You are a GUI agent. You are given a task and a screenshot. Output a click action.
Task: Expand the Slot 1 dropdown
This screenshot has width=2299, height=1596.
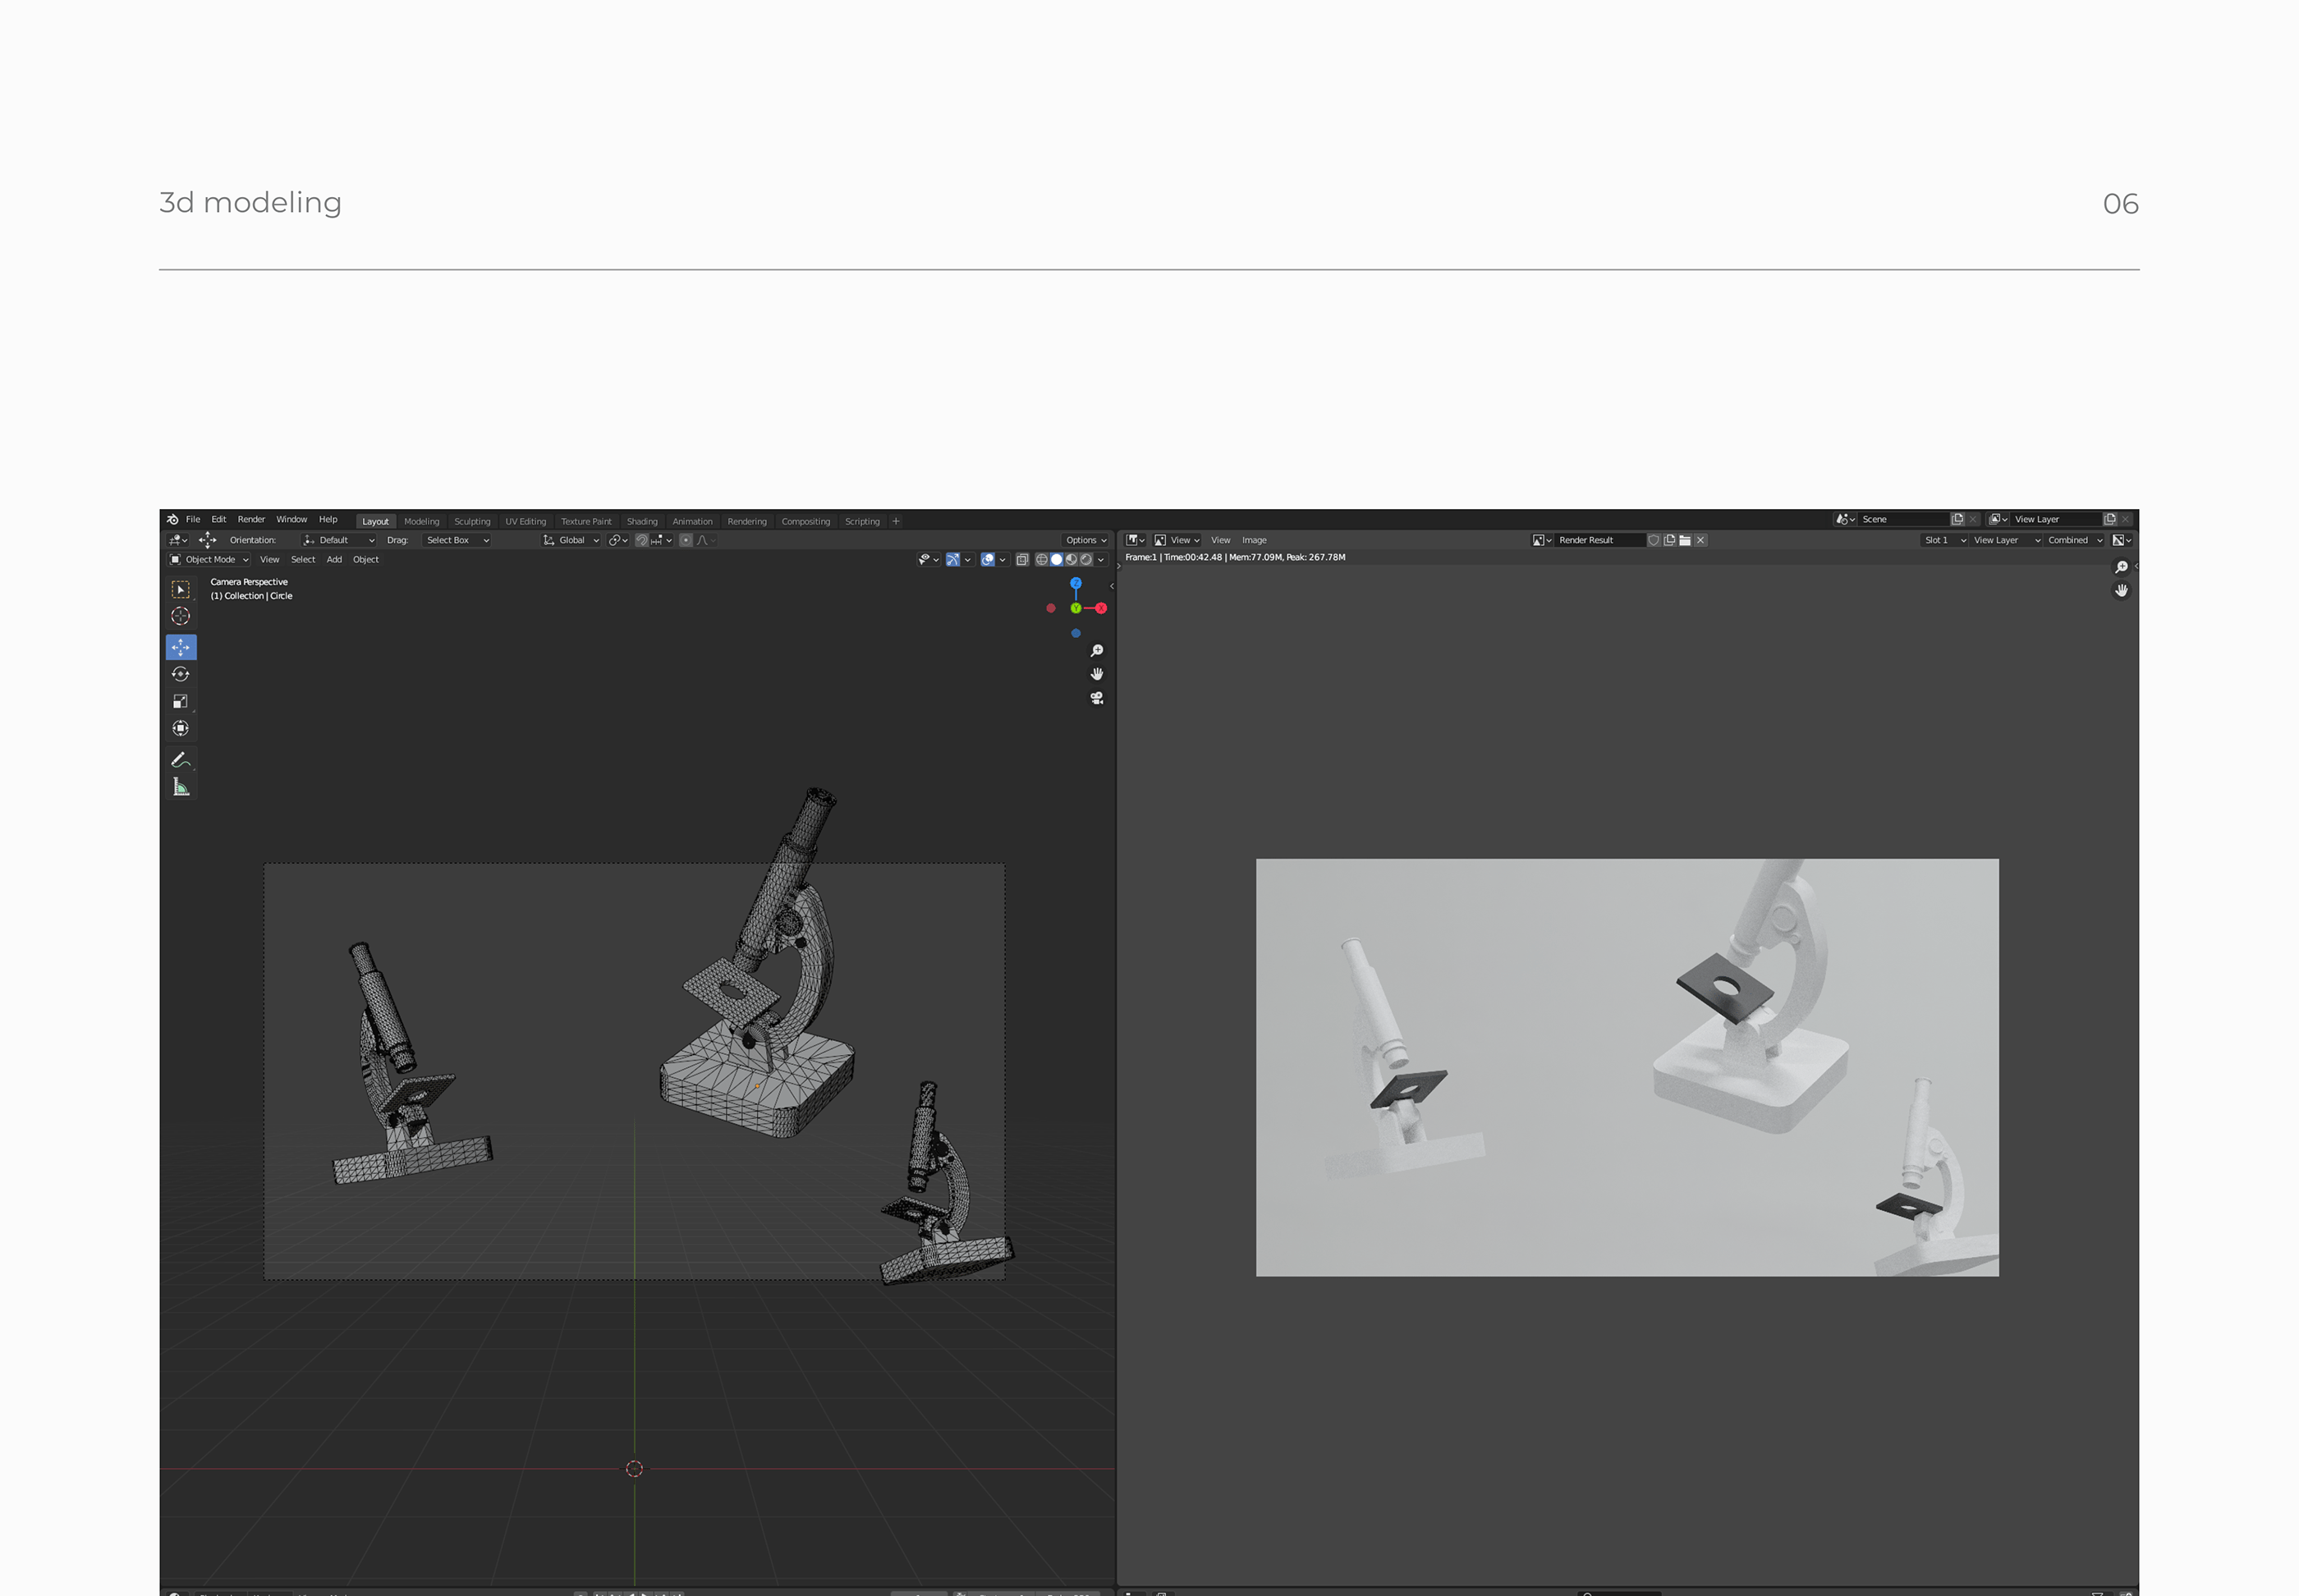[x=1944, y=540]
